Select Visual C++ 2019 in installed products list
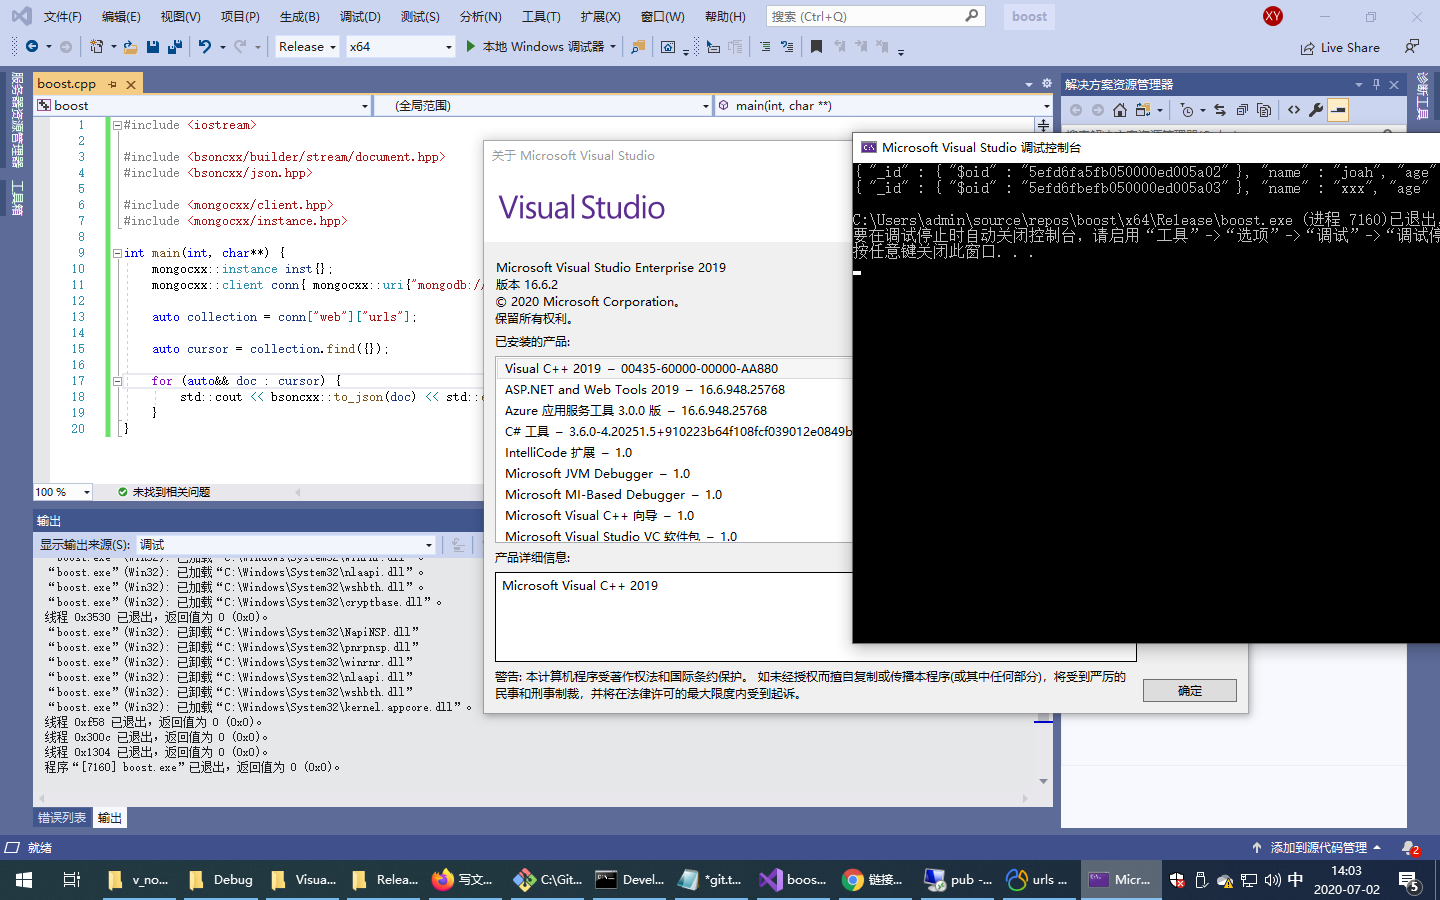The width and height of the screenshot is (1440, 900). (641, 369)
